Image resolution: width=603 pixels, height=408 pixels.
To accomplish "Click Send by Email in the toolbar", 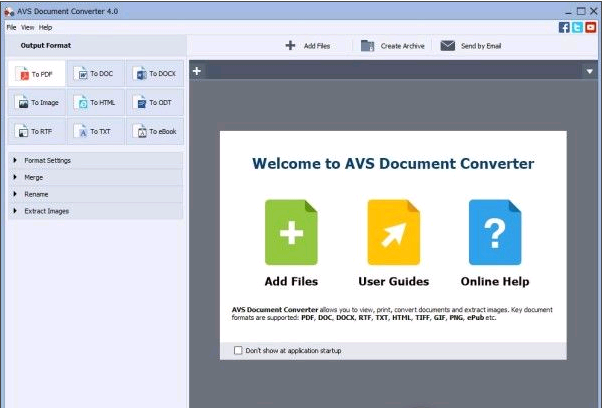I will click(x=471, y=46).
